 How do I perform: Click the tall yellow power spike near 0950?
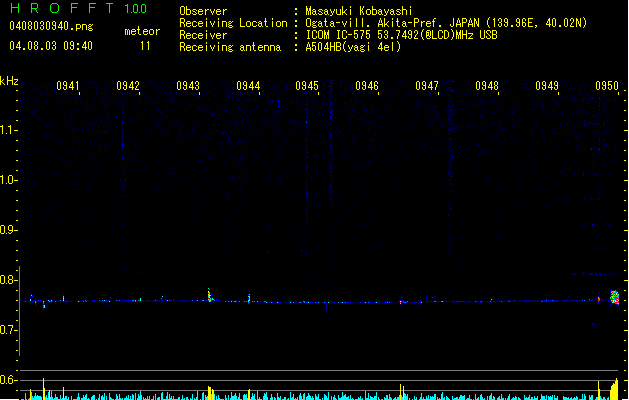[x=616, y=389]
